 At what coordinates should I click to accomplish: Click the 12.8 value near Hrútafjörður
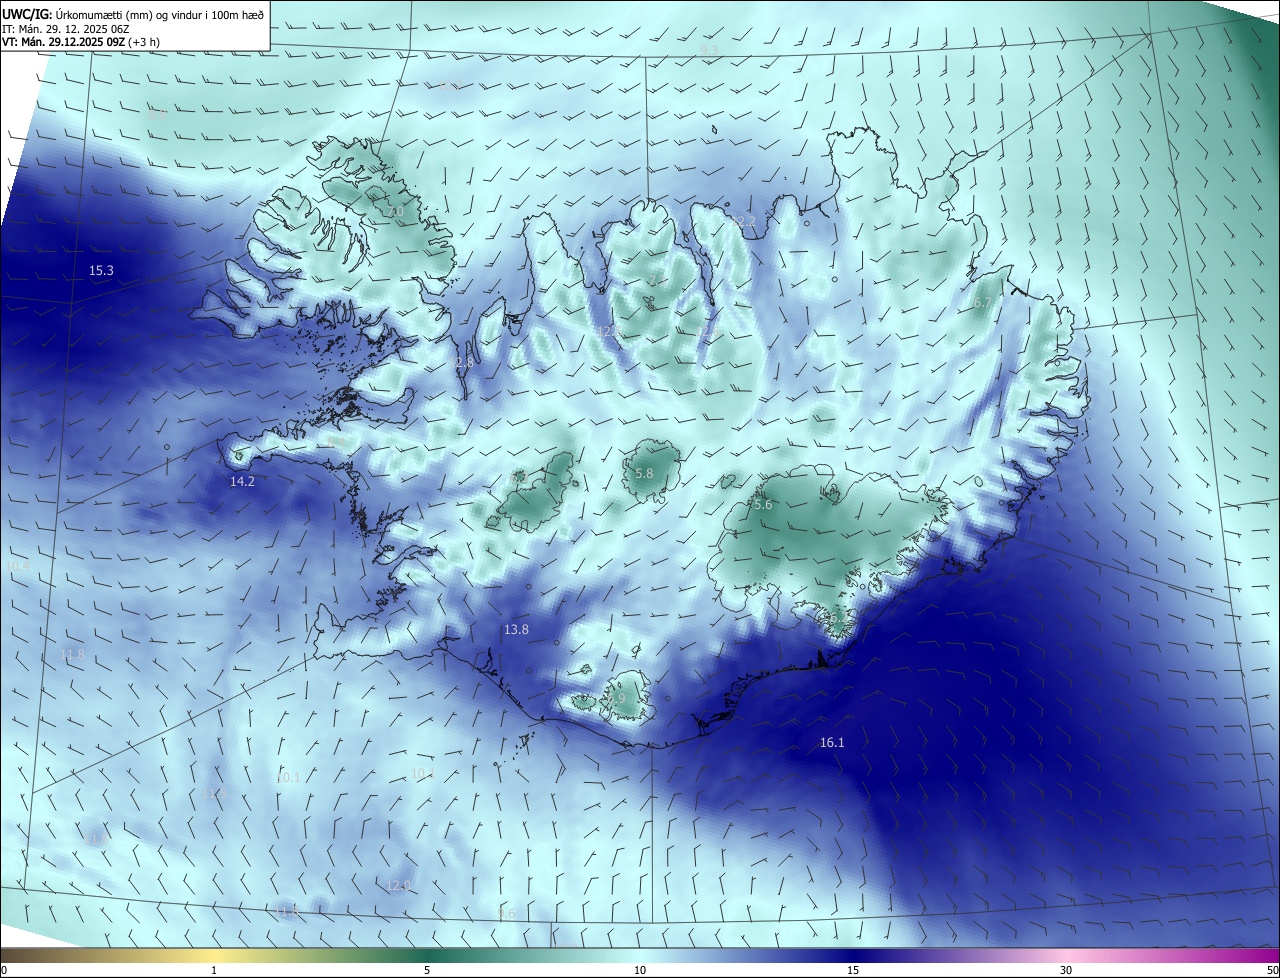(x=461, y=363)
